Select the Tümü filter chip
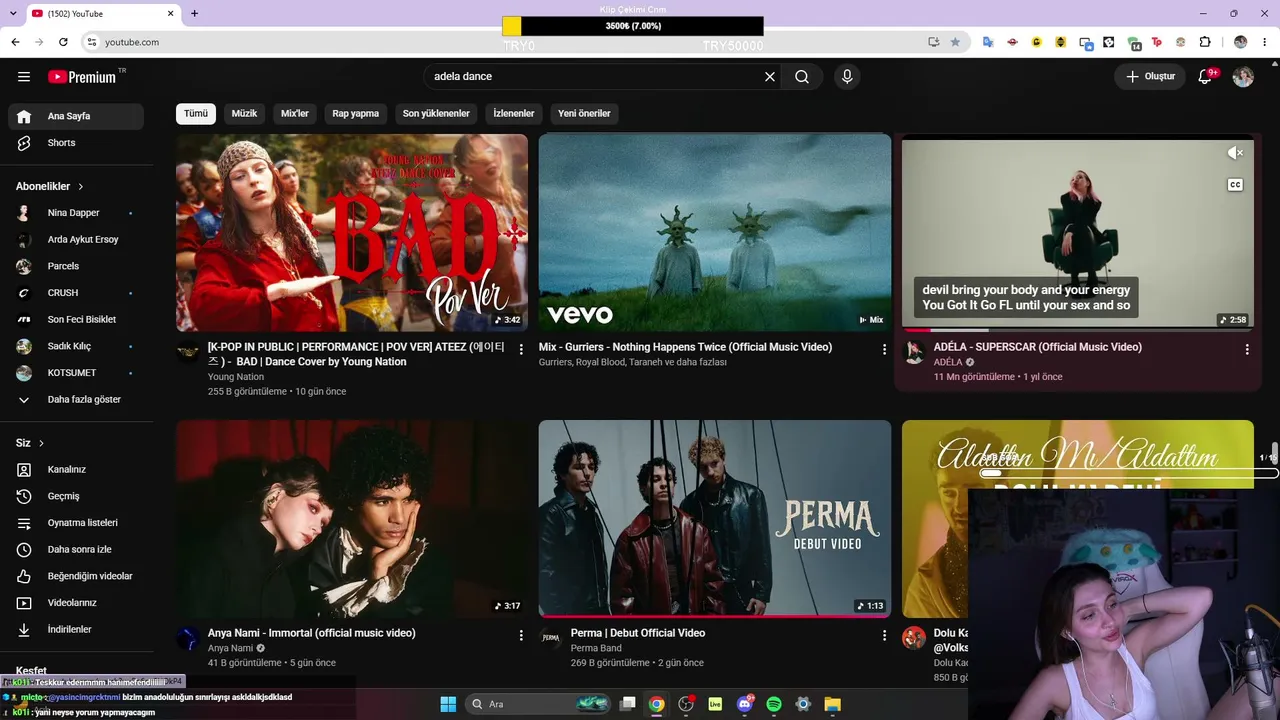Screen dimensions: 1280x720 pyautogui.click(x=196, y=114)
